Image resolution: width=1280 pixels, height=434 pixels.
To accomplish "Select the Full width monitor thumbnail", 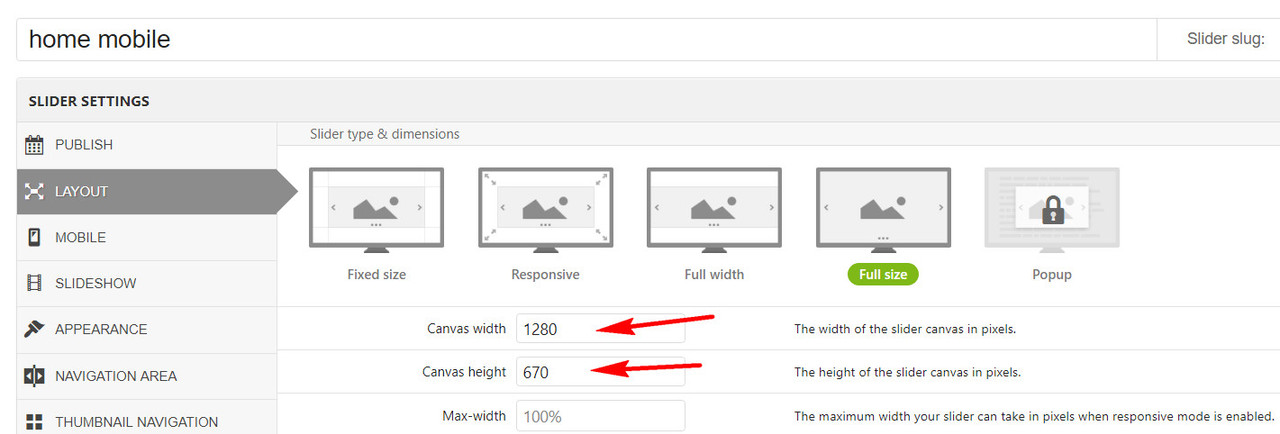I will (714, 211).
